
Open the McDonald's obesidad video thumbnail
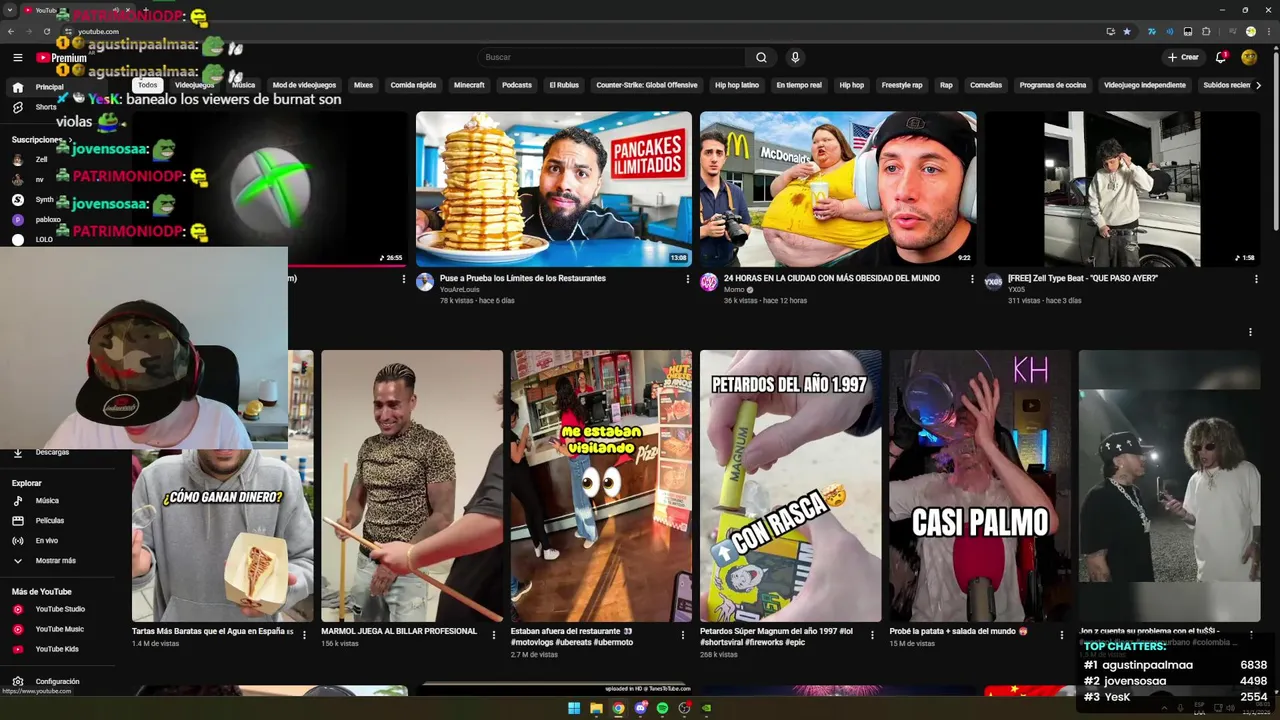pyautogui.click(x=838, y=189)
